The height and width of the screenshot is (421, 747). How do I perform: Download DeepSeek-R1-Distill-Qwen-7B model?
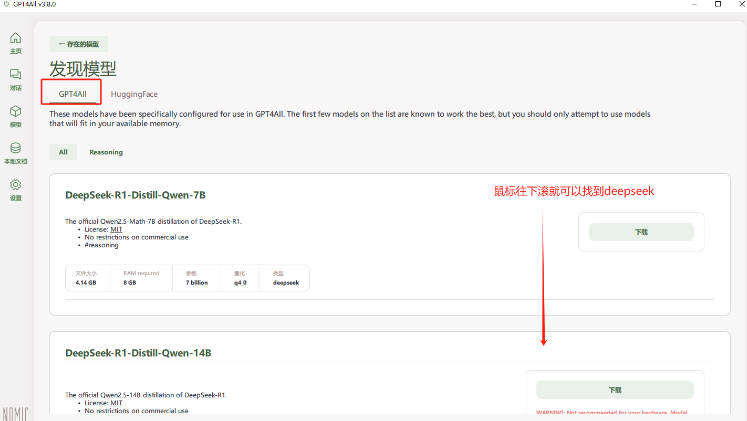point(641,232)
